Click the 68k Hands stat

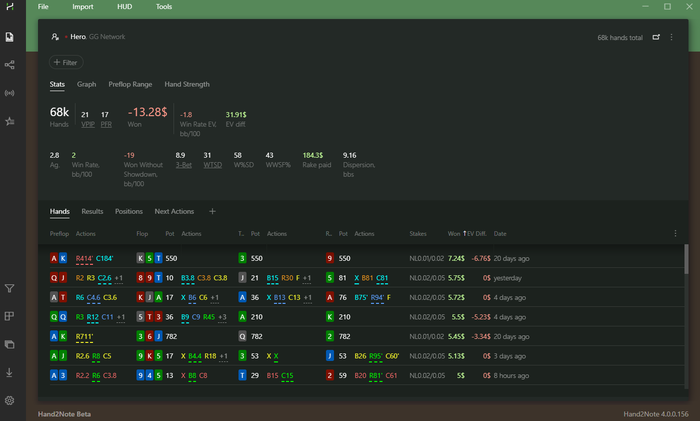[59, 113]
